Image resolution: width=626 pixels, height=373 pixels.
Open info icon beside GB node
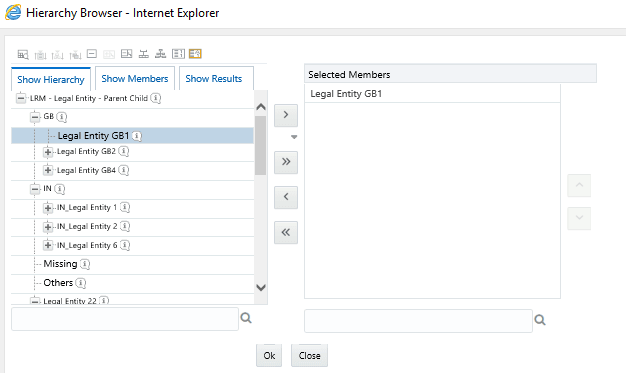(61, 117)
